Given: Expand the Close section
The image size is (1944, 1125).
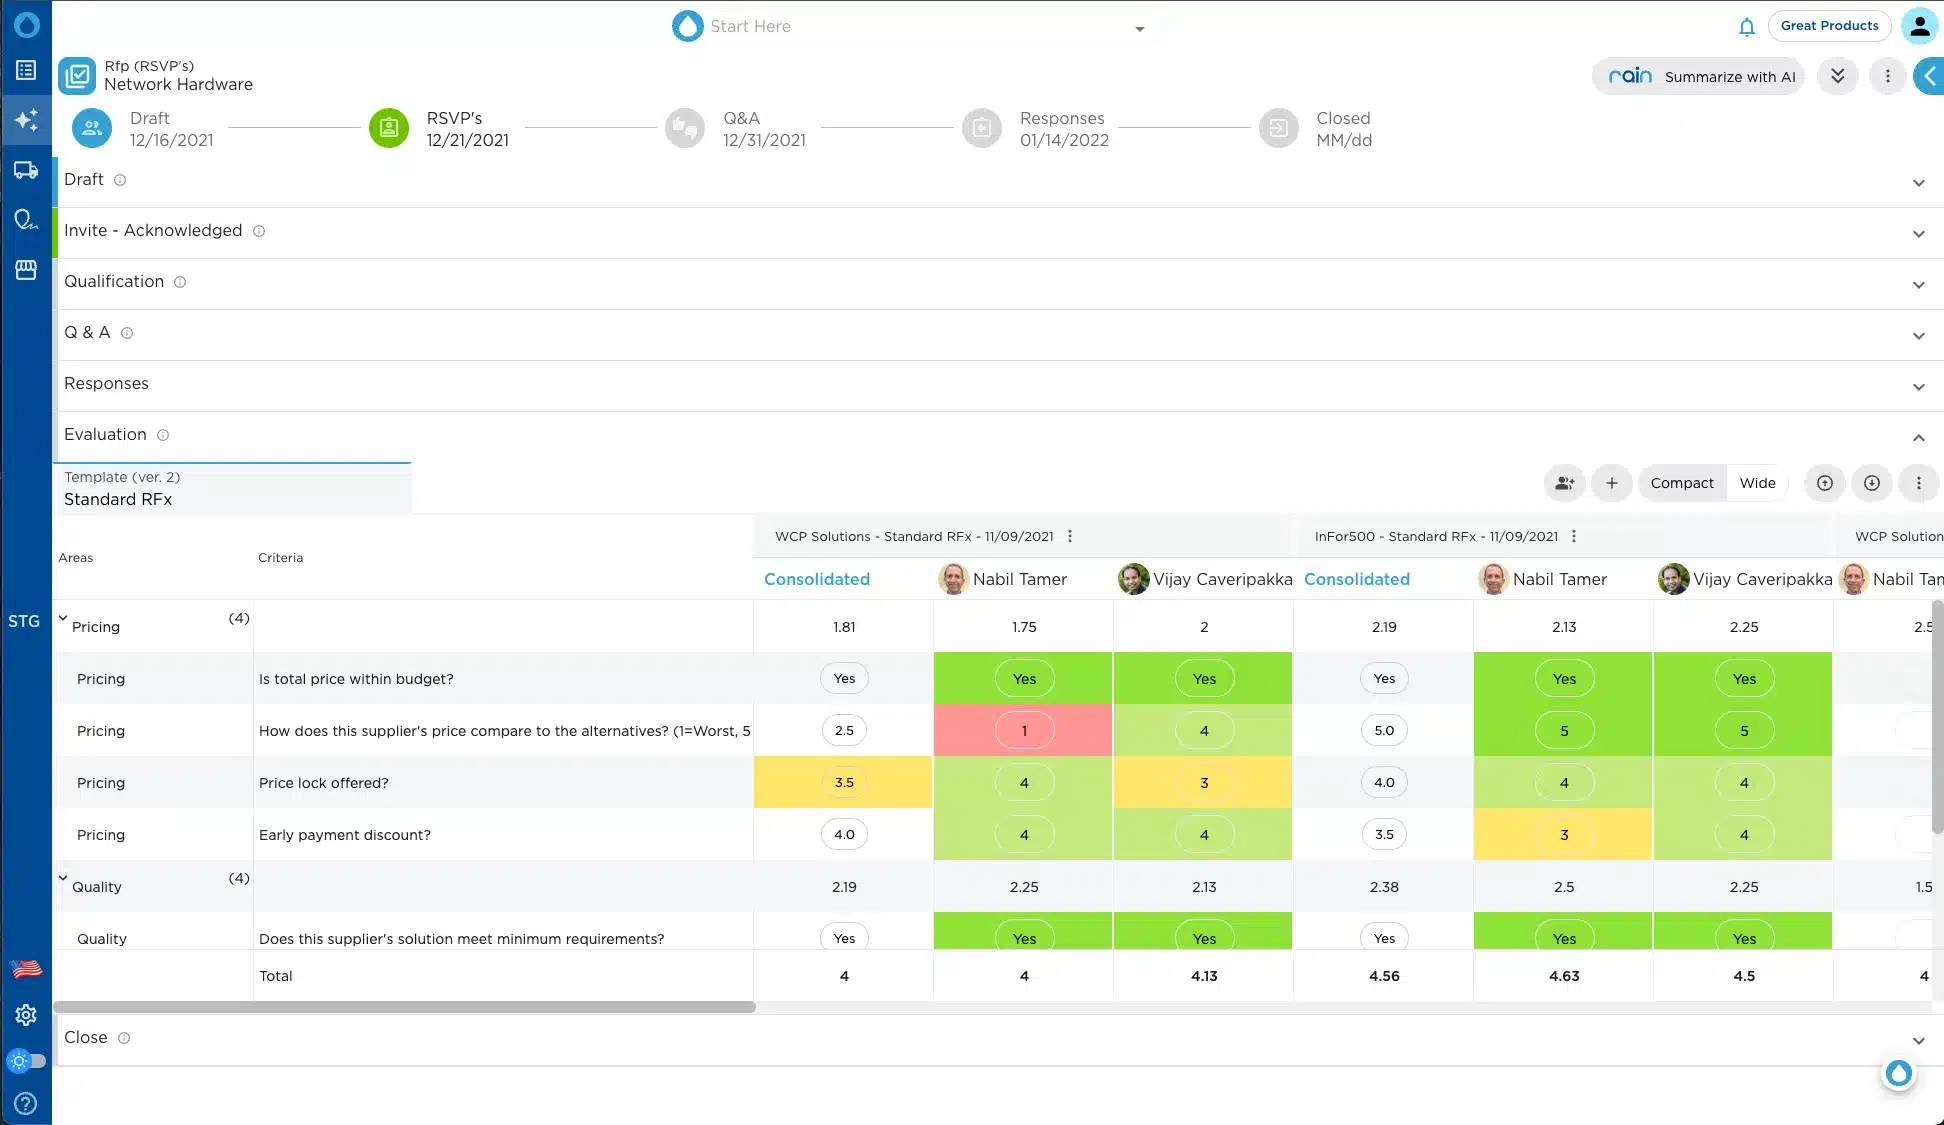Looking at the screenshot, I should tap(1918, 1041).
